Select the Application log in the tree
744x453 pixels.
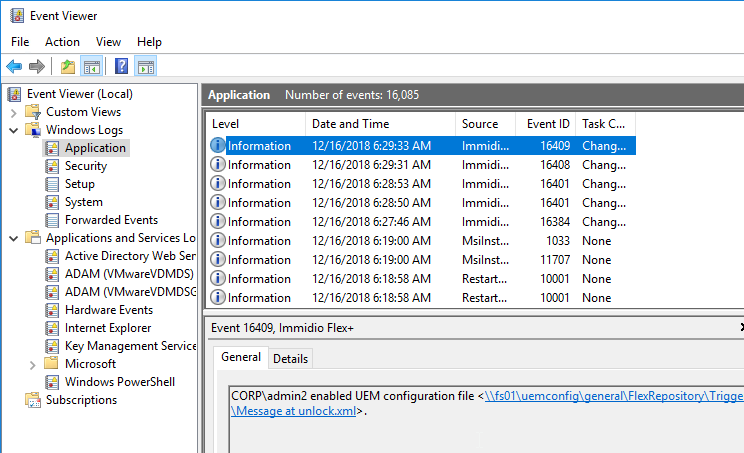[95, 148]
